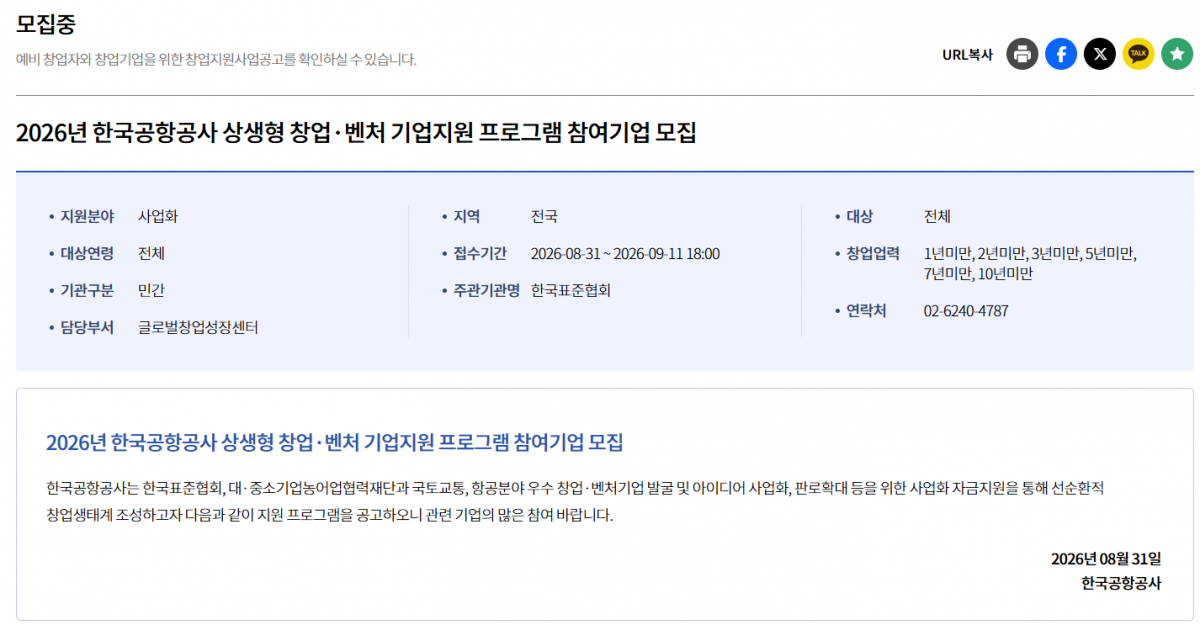The width and height of the screenshot is (1200, 625).
Task: Click the 연락처 phone number 02-6240-4787
Action: pyautogui.click(x=966, y=311)
